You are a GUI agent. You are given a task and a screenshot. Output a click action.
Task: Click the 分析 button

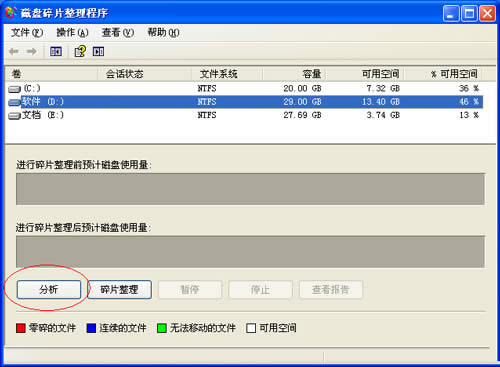[49, 289]
